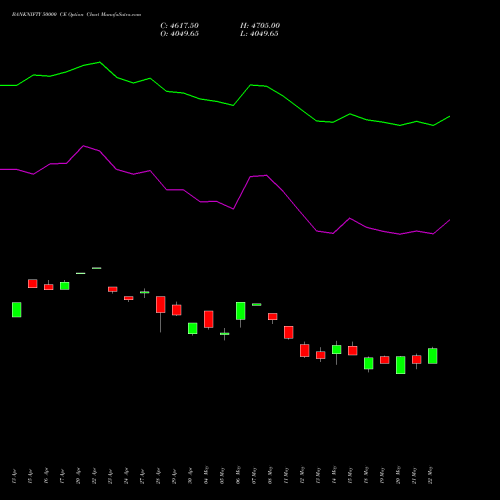The image size is (500, 500).
Task: Select the red candle above 04 May
Action: tap(209, 319)
